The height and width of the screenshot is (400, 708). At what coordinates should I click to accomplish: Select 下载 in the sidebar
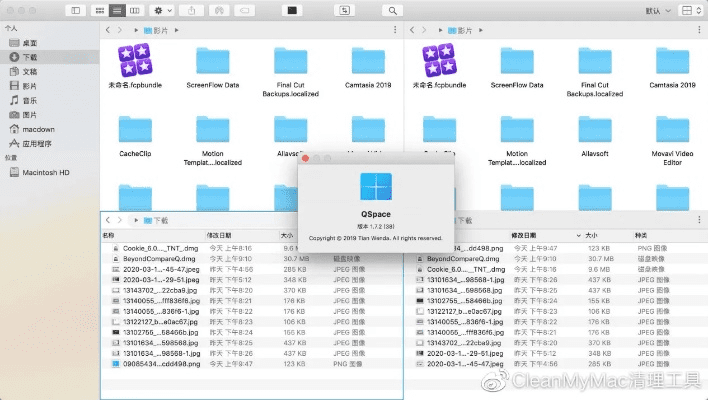[30, 57]
